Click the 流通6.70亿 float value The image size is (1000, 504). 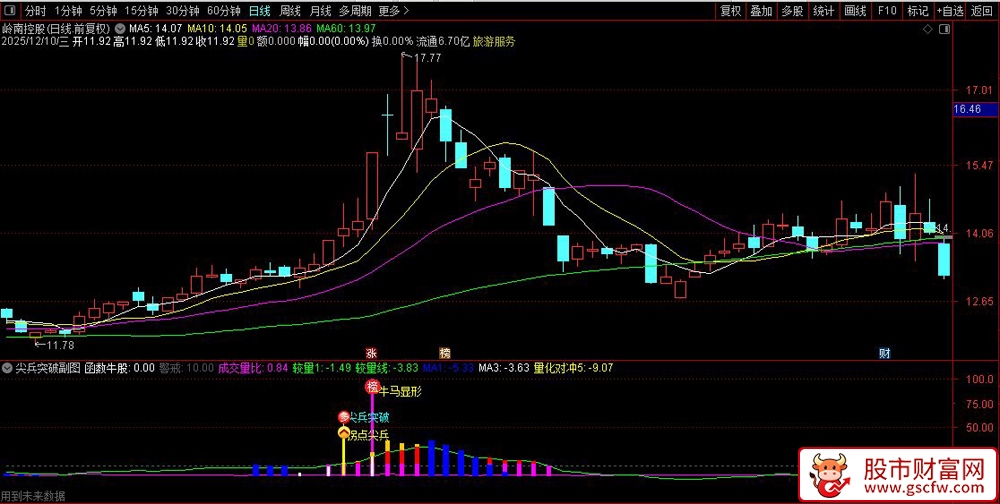[x=443, y=41]
